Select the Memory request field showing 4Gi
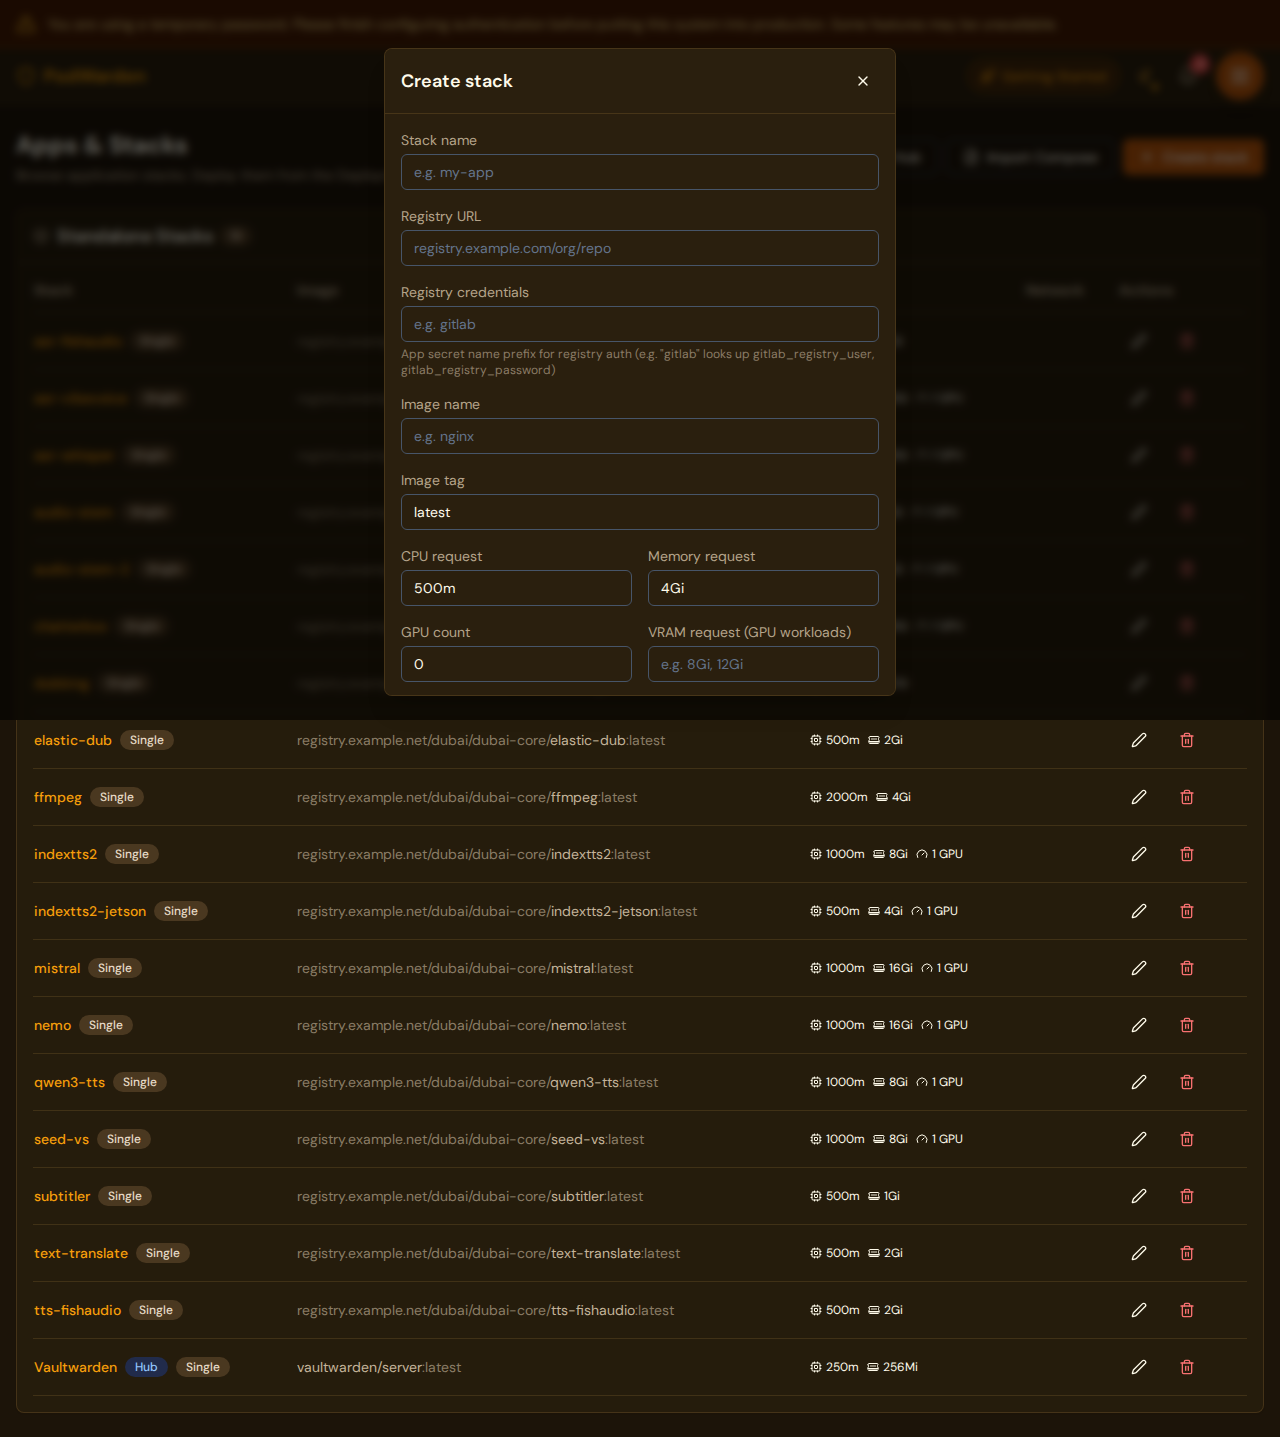This screenshot has height=1437, width=1280. 763,588
